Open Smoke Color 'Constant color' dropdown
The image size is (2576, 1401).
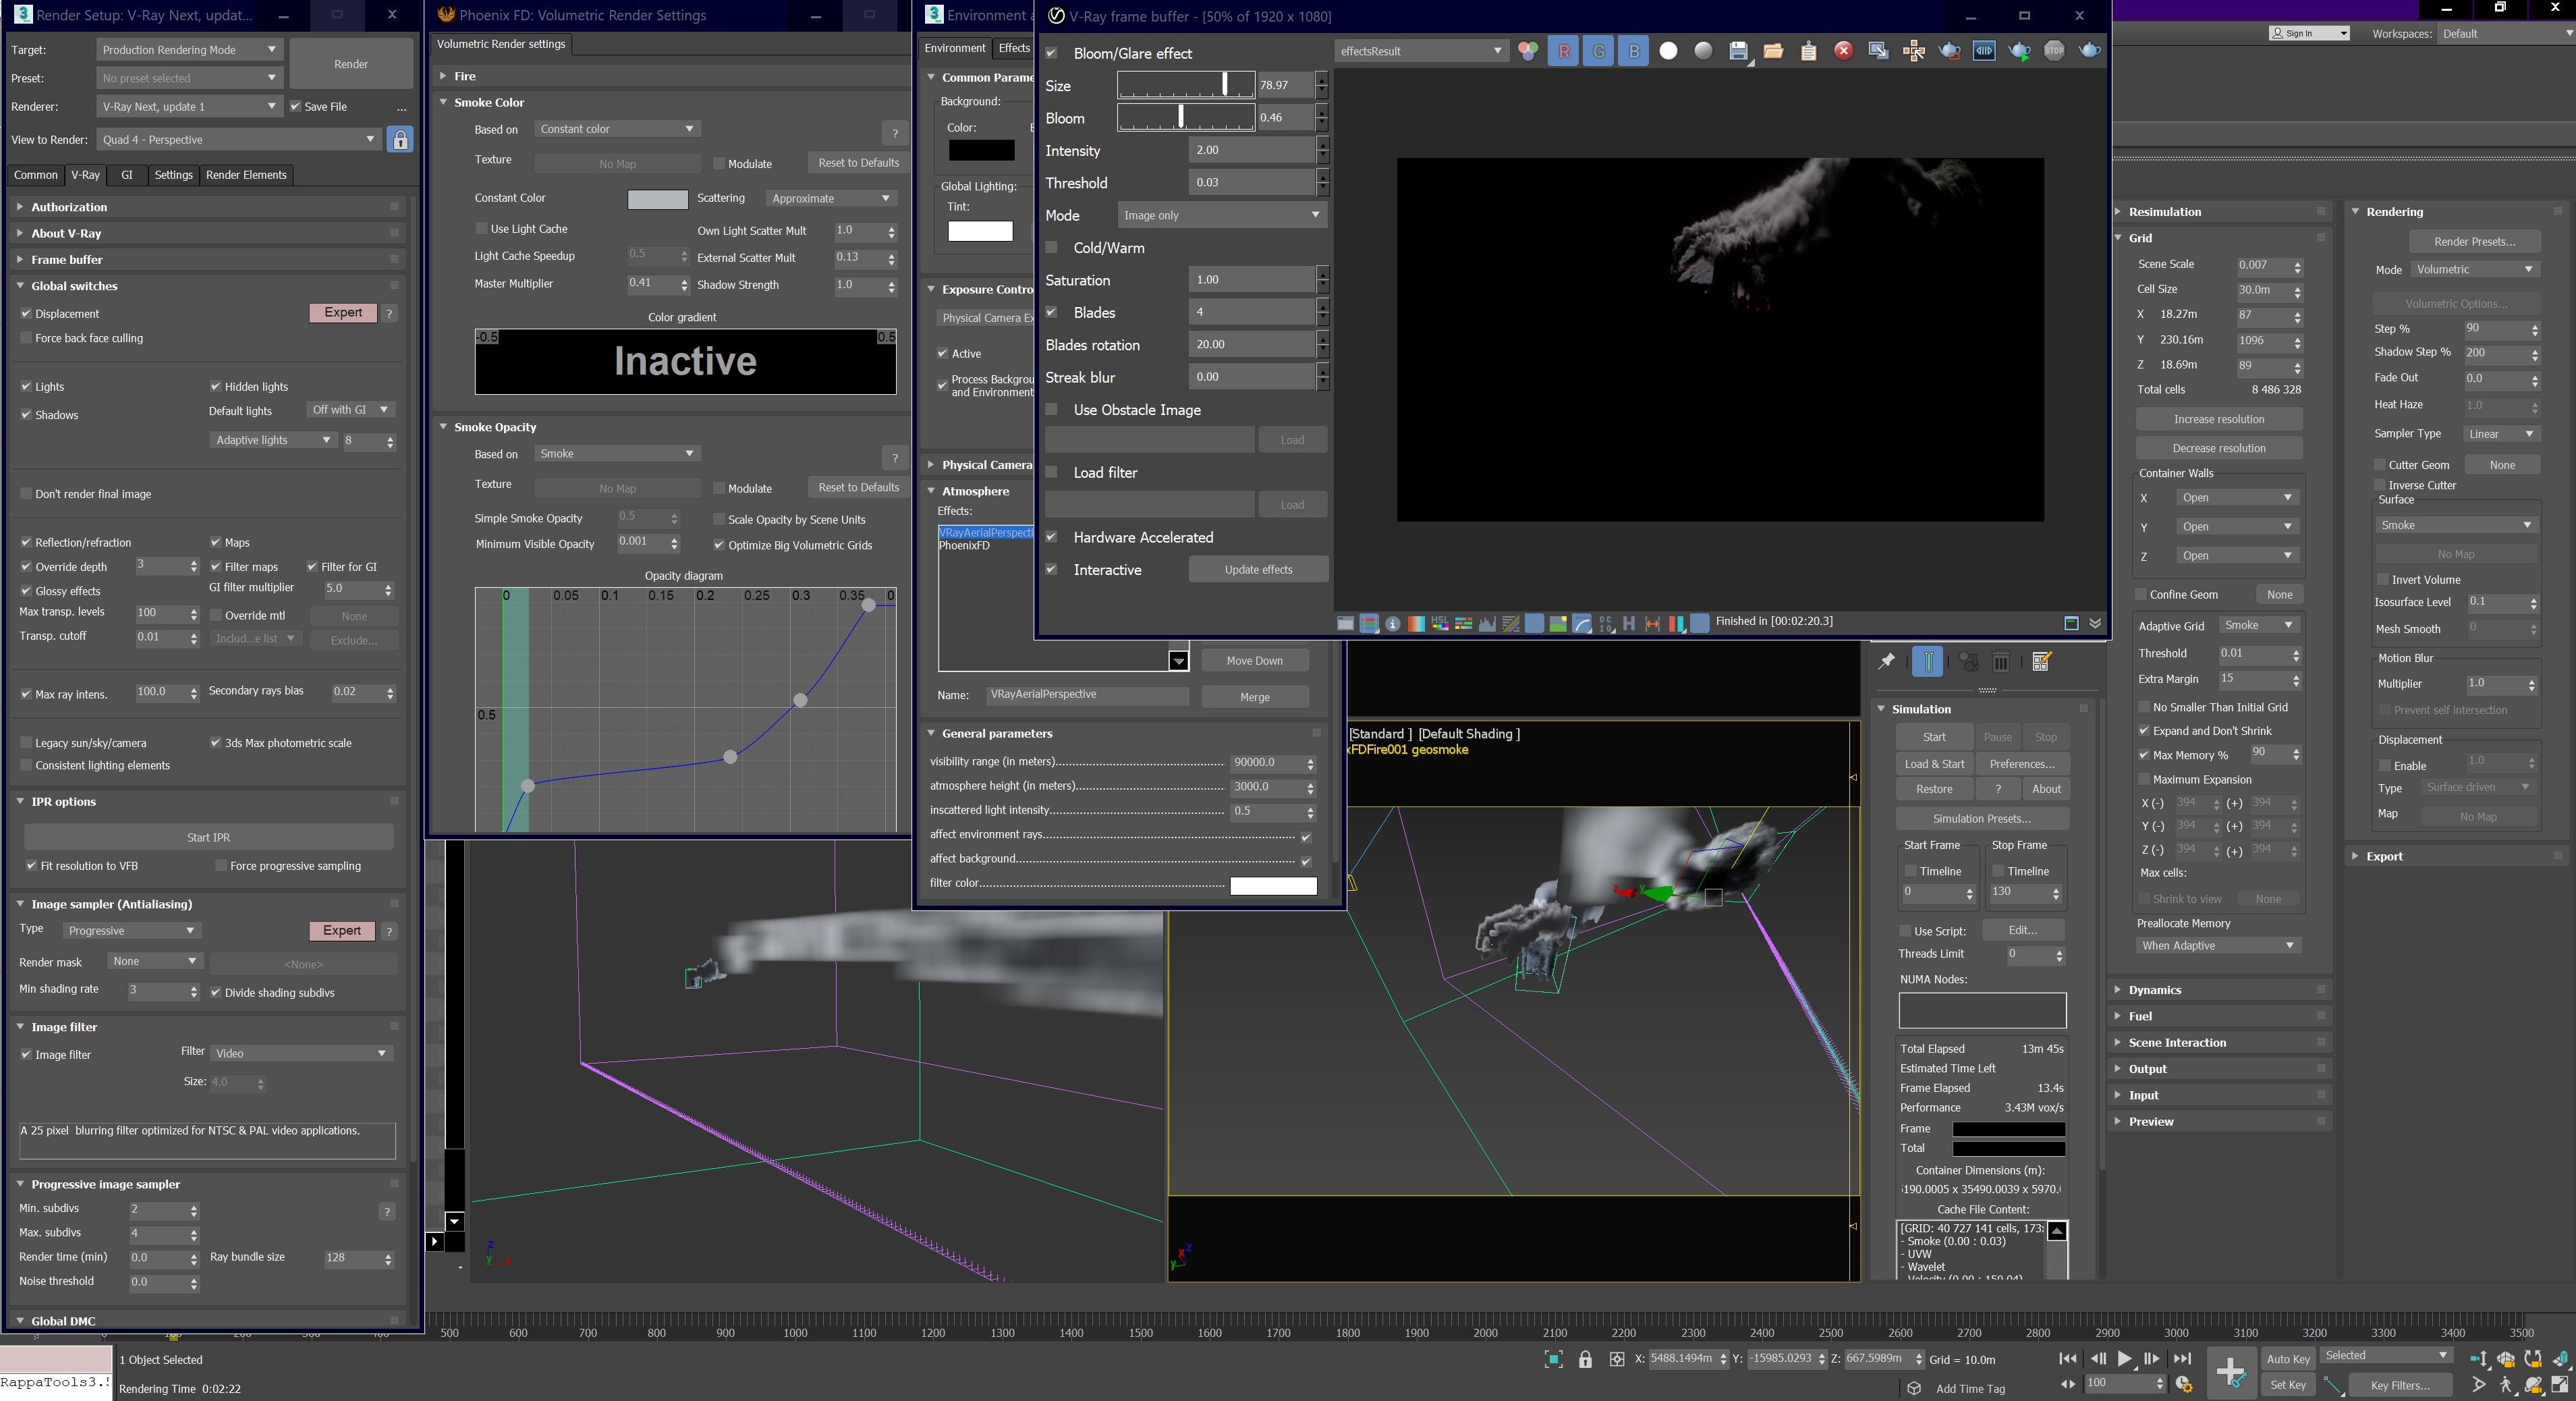coord(616,129)
